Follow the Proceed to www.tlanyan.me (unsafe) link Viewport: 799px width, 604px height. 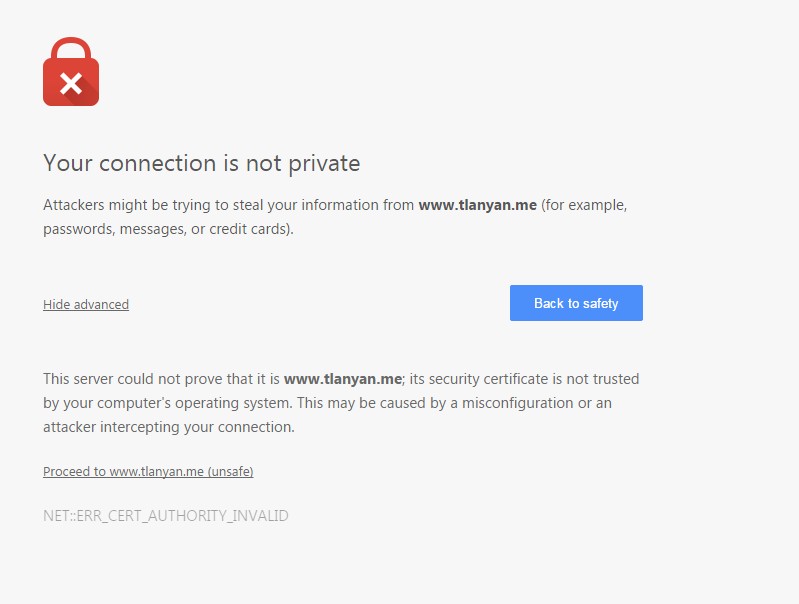(155, 471)
